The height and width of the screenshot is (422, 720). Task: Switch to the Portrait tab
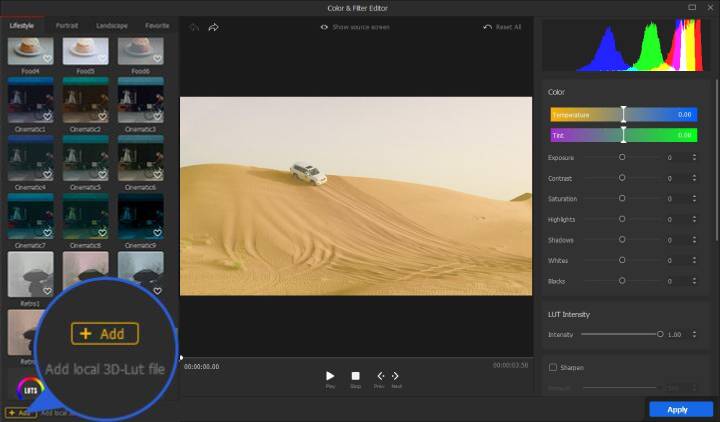(68, 25)
